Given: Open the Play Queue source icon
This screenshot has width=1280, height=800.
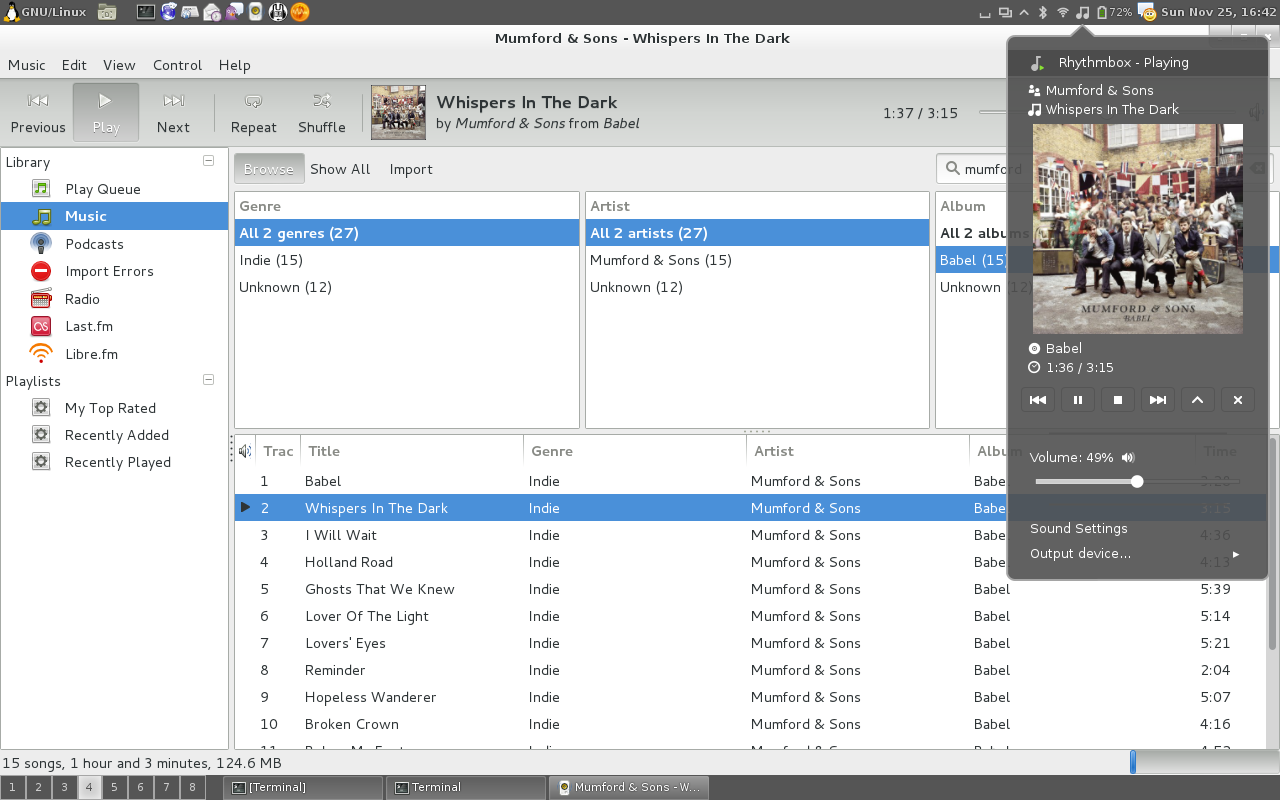Looking at the screenshot, I should point(41,188).
